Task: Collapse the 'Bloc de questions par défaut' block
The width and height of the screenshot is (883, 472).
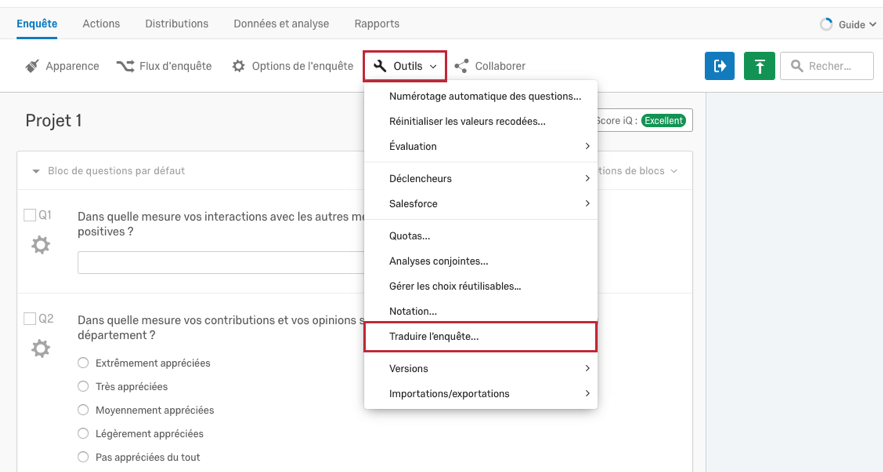Action: click(x=37, y=171)
